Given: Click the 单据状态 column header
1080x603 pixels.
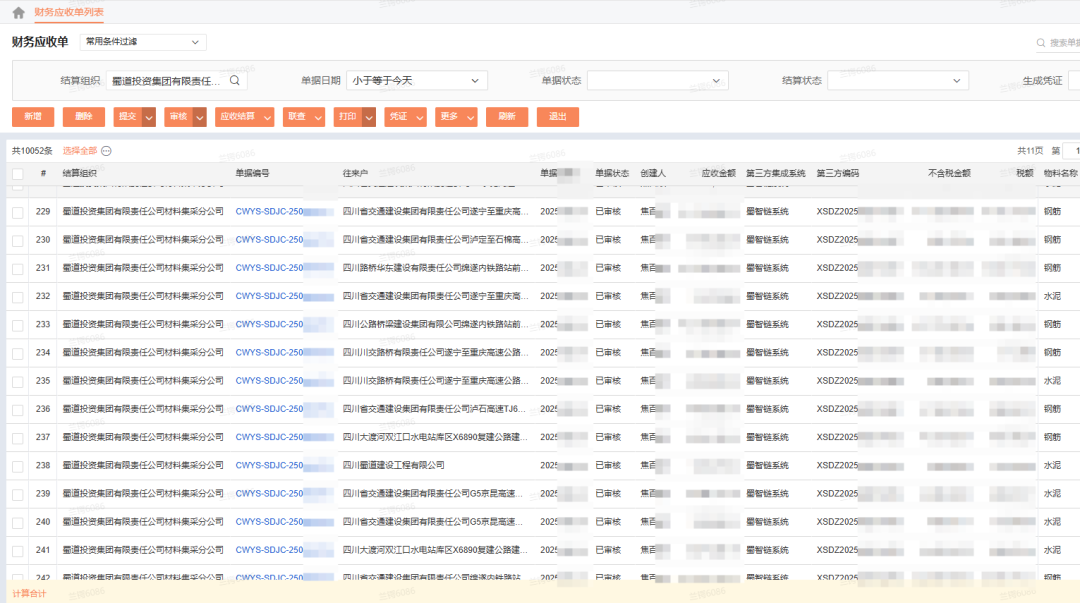Looking at the screenshot, I should (612, 174).
